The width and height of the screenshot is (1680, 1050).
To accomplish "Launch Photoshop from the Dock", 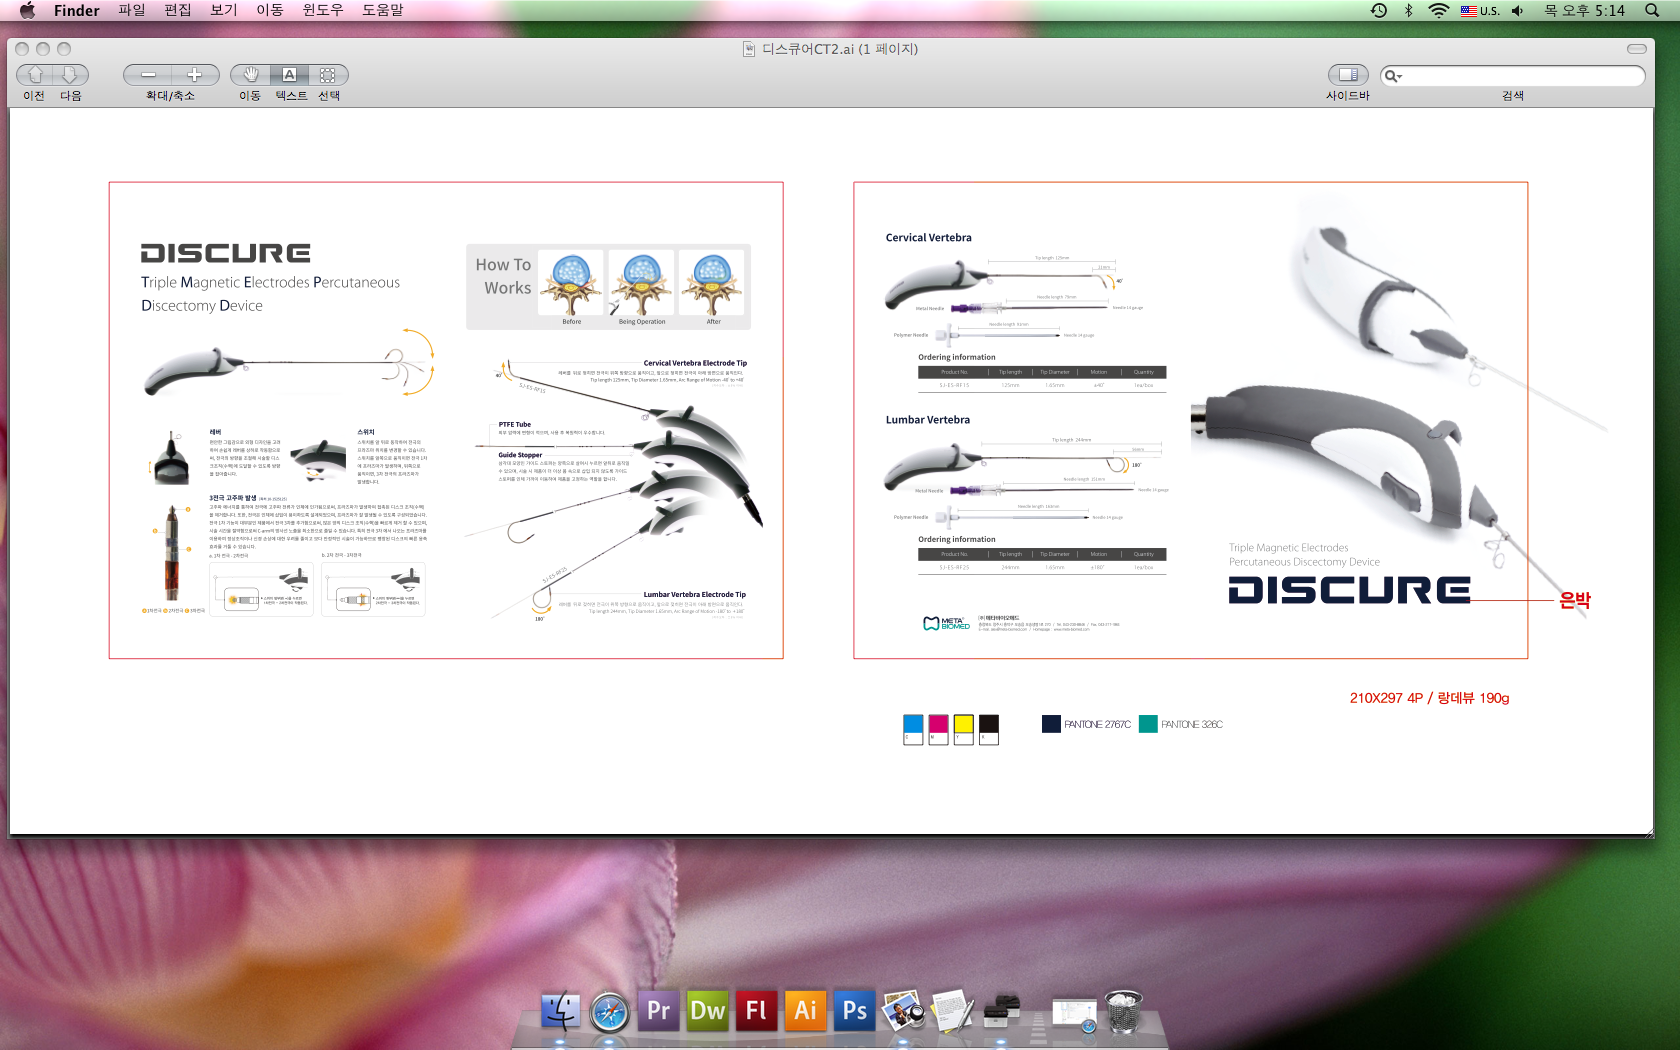I will click(x=854, y=1011).
